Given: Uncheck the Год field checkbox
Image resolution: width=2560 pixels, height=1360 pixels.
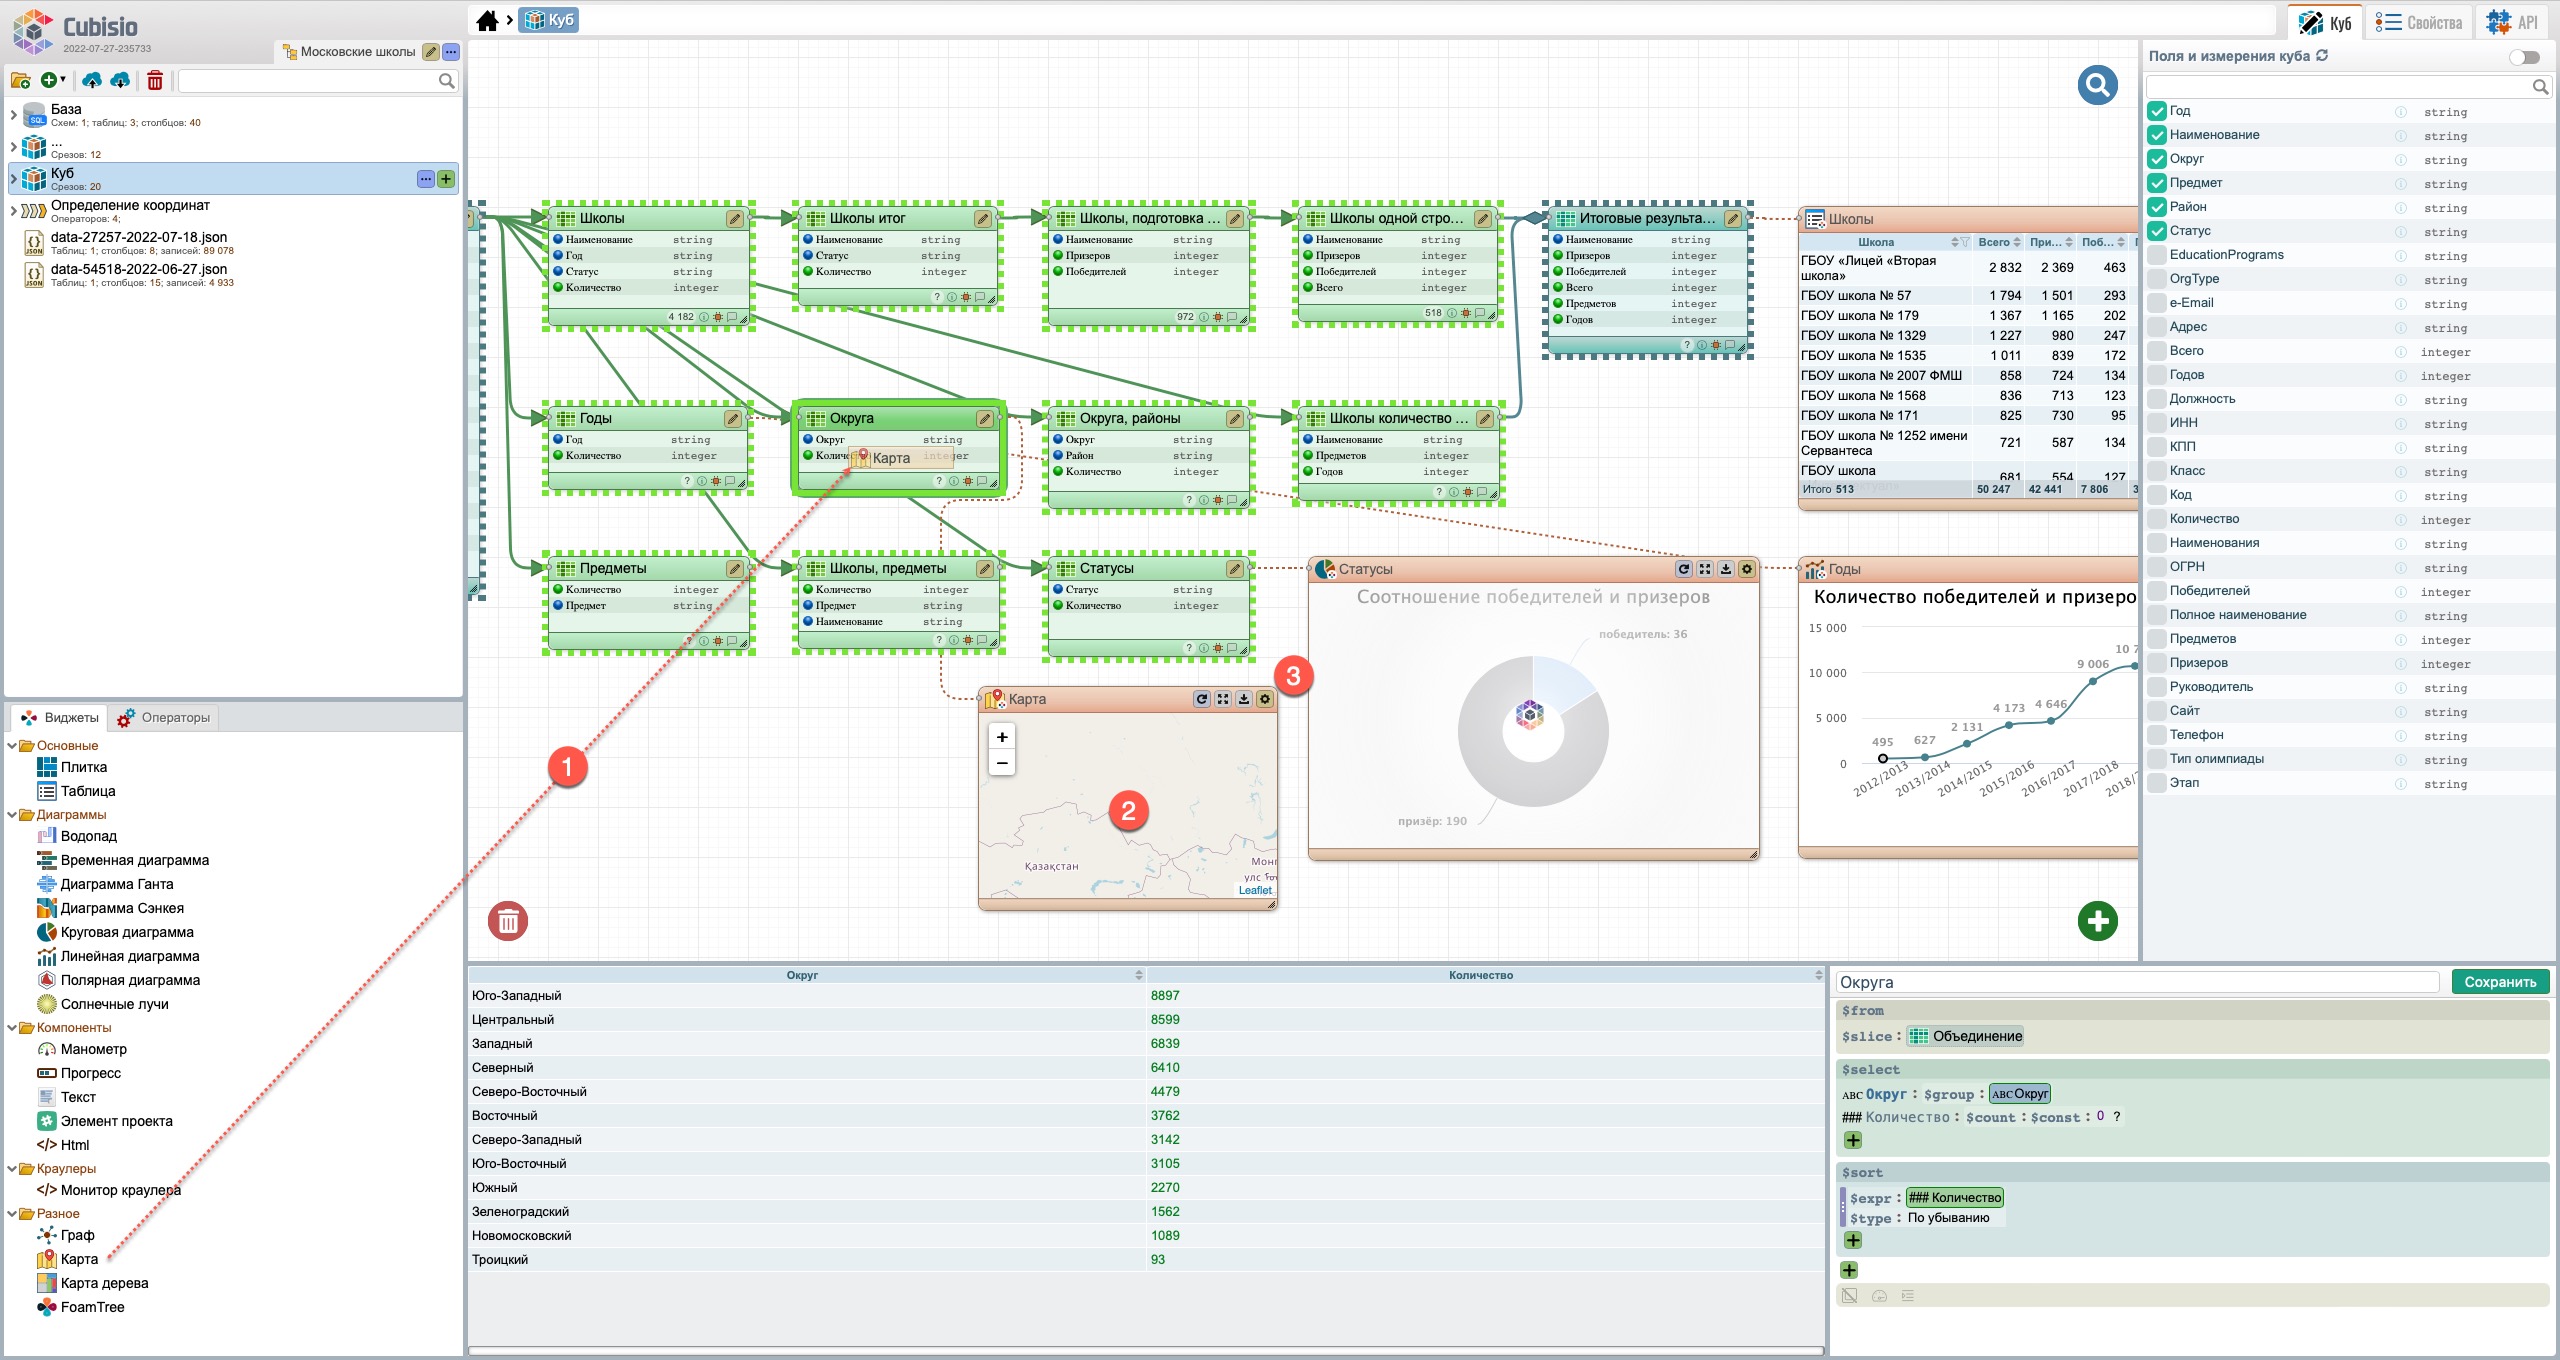Looking at the screenshot, I should [x=2157, y=111].
